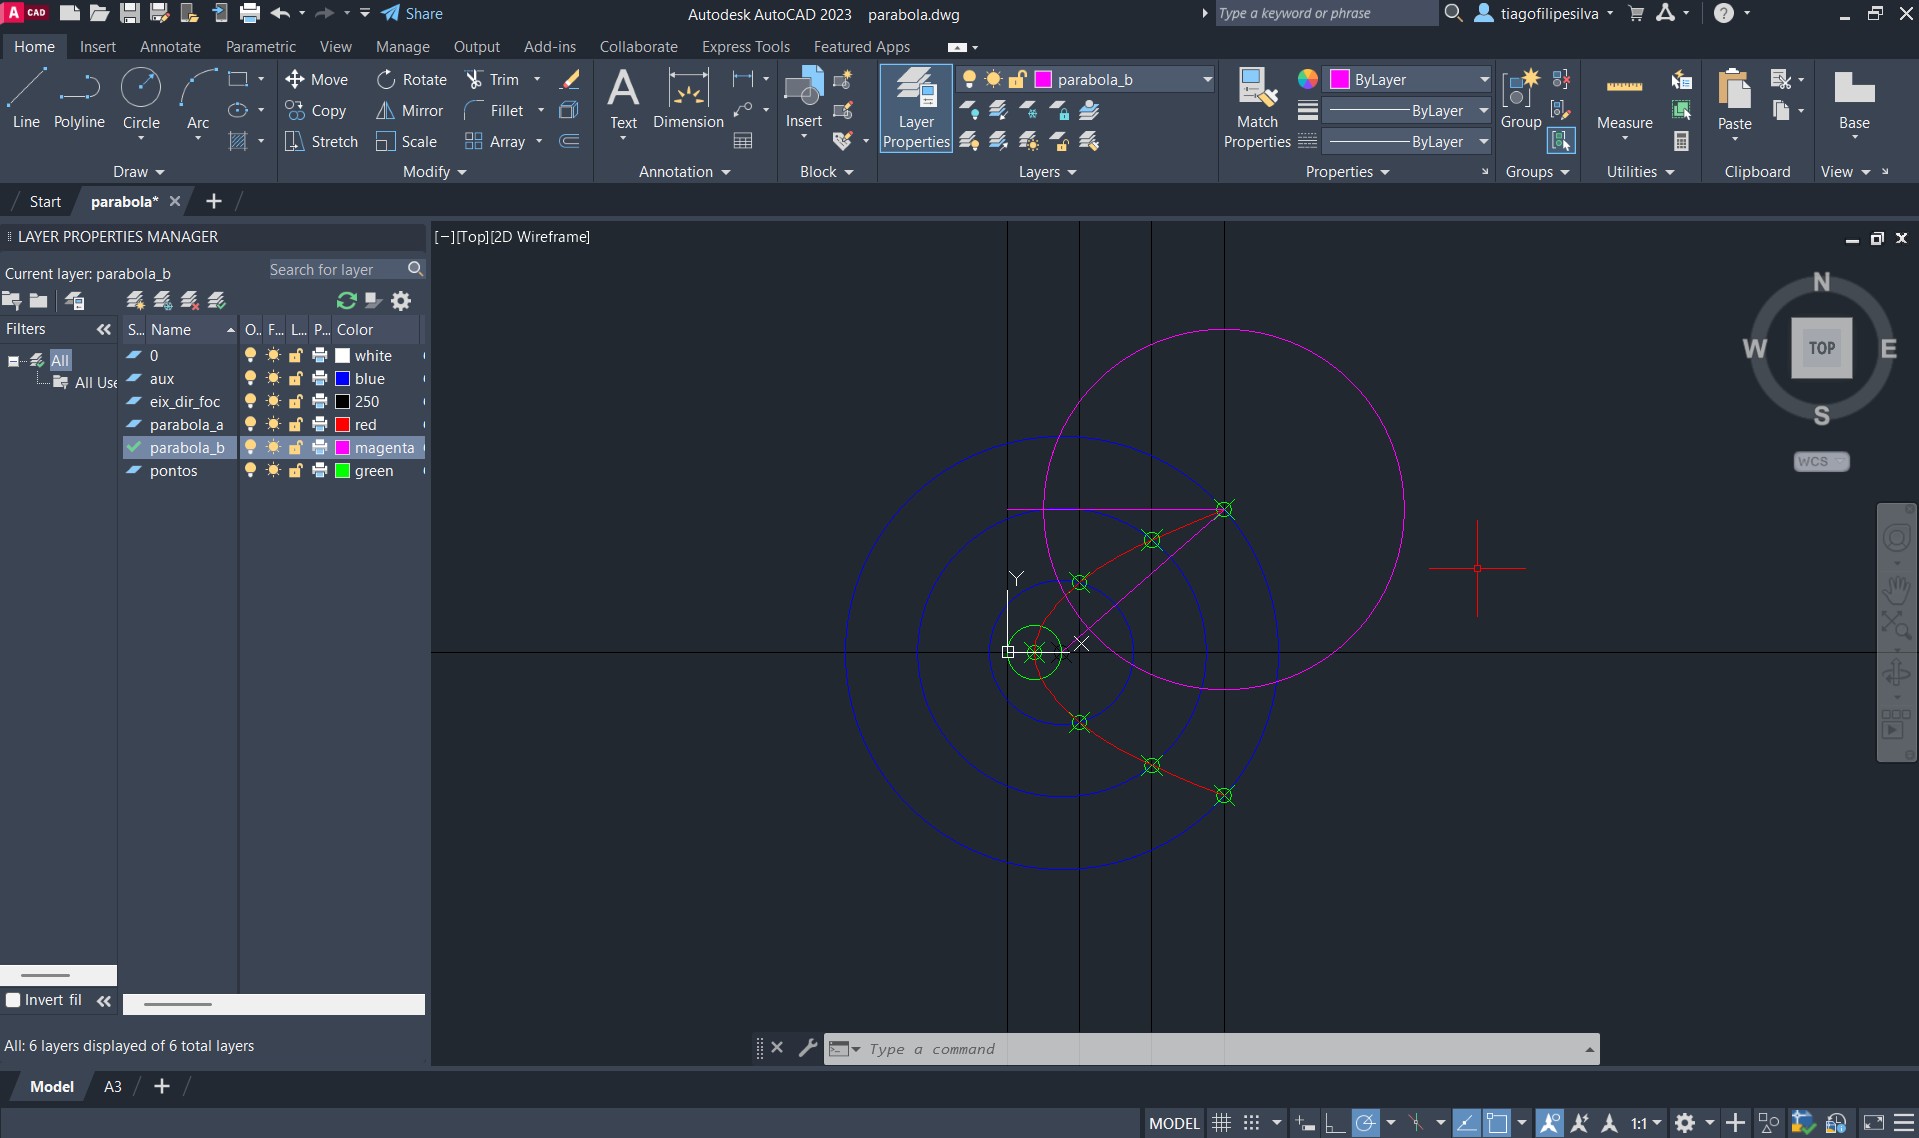Open the Layer Properties panel button

tap(915, 108)
